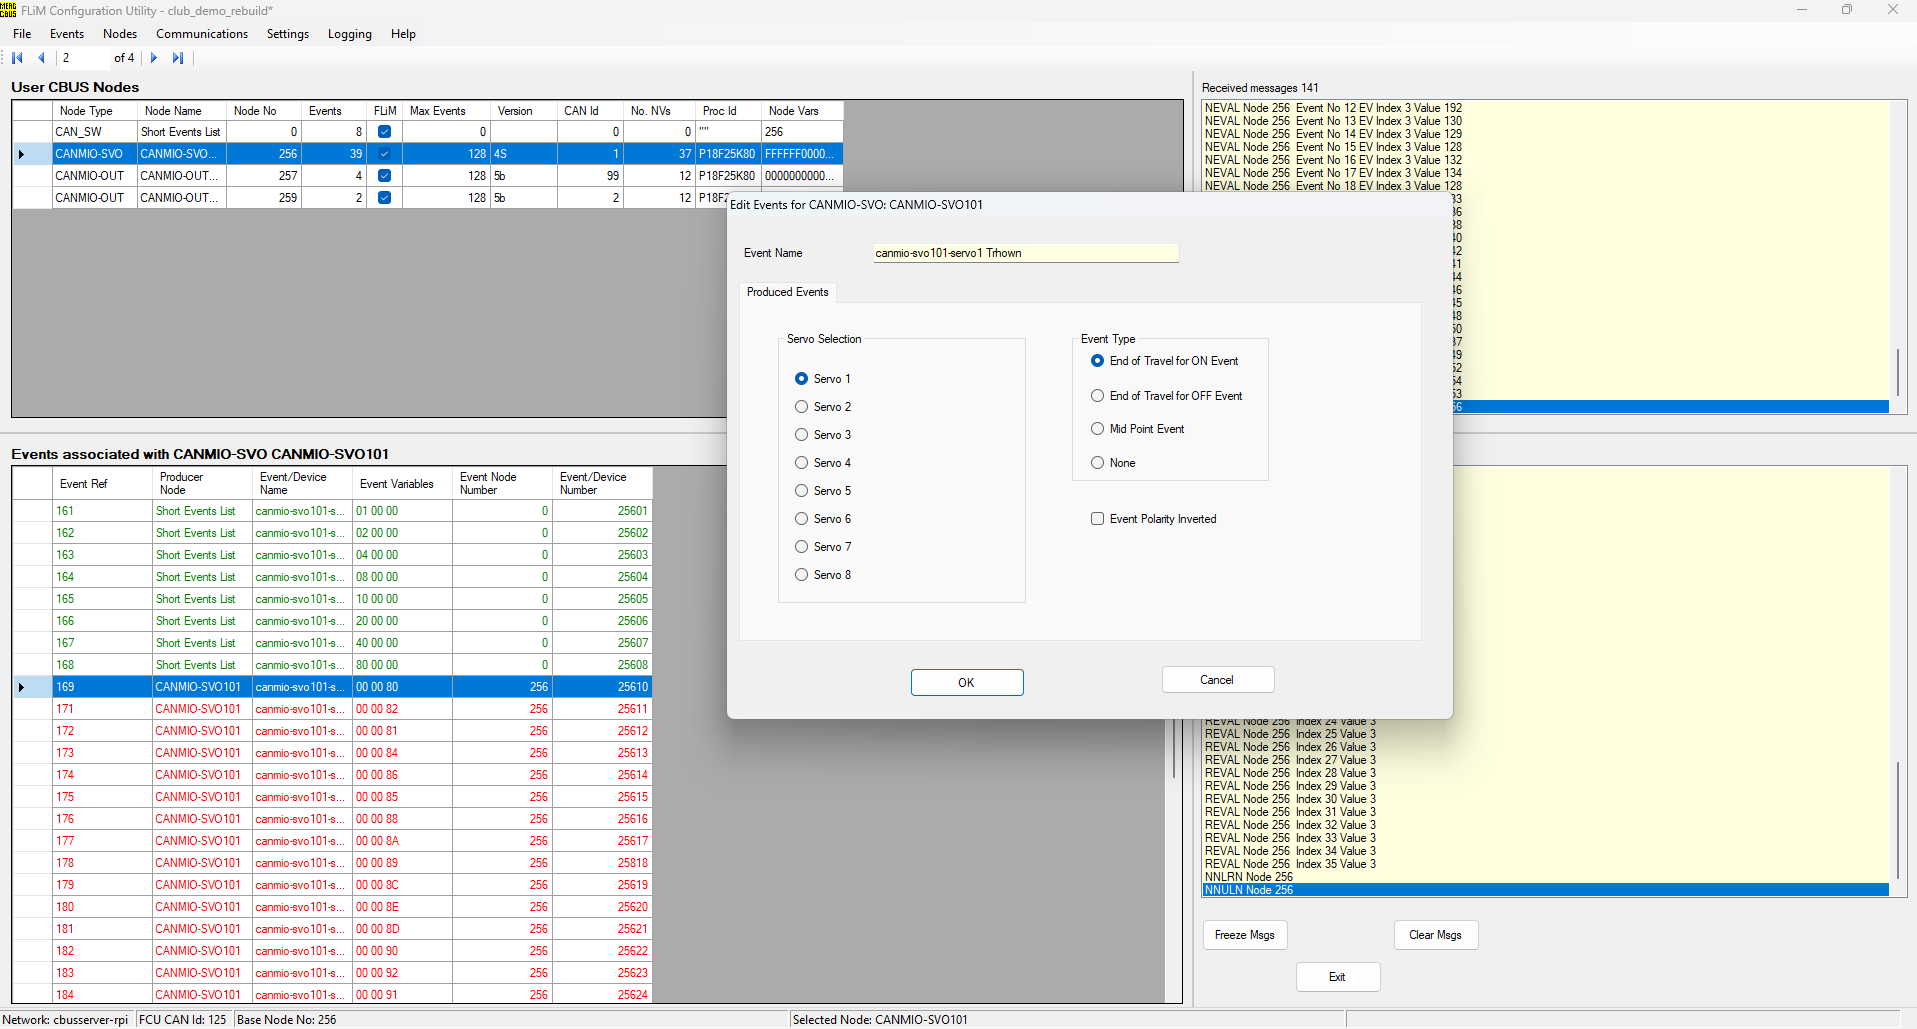1917x1029 pixels.
Task: Toggle FLiM checkbox for CAN_SW node
Action: [384, 132]
